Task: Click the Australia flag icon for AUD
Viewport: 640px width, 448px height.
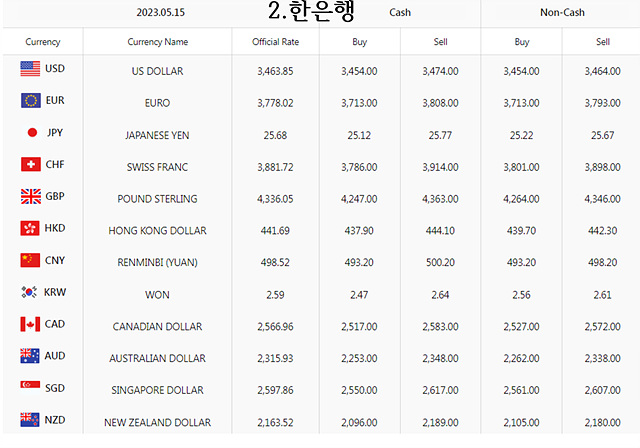Action: coord(30,356)
